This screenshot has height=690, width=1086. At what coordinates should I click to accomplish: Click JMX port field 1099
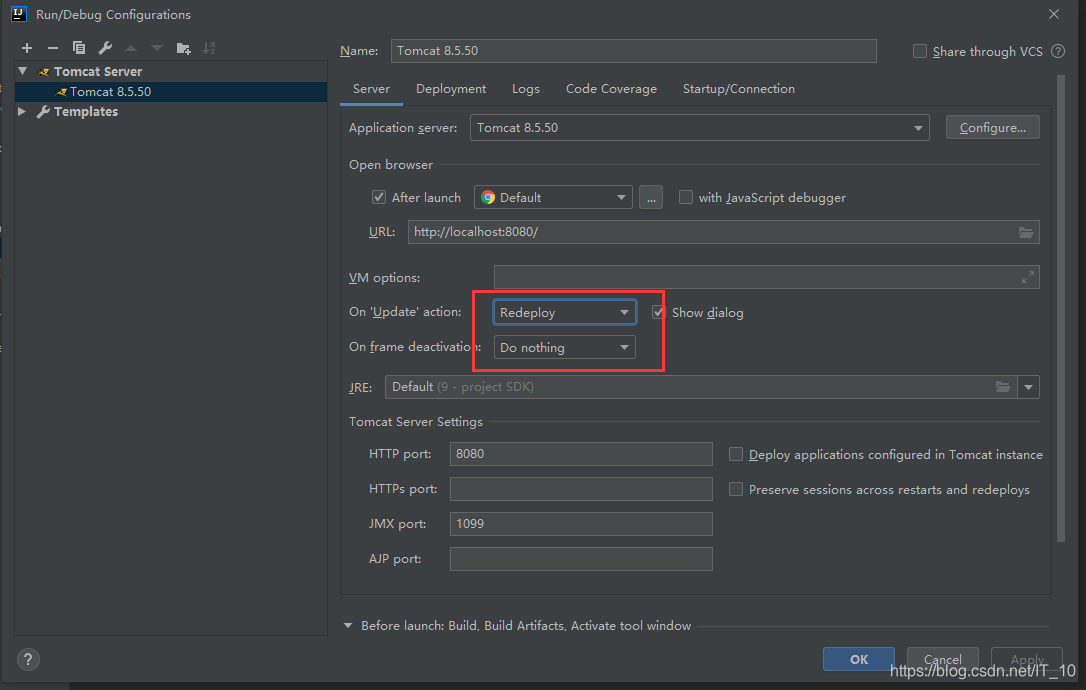click(x=581, y=524)
